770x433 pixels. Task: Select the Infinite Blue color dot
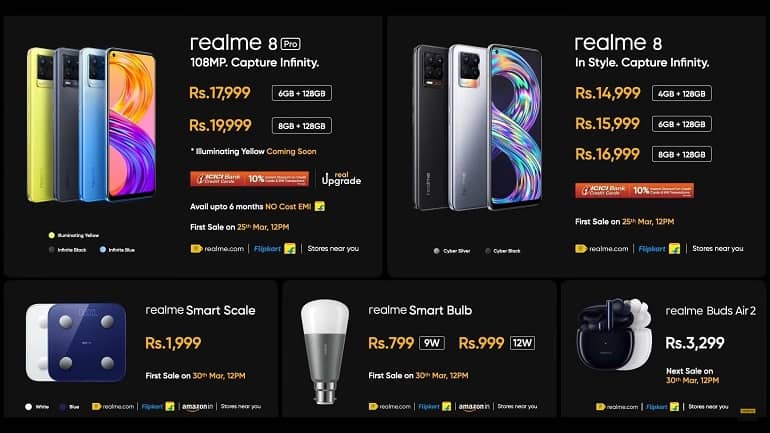coord(103,249)
